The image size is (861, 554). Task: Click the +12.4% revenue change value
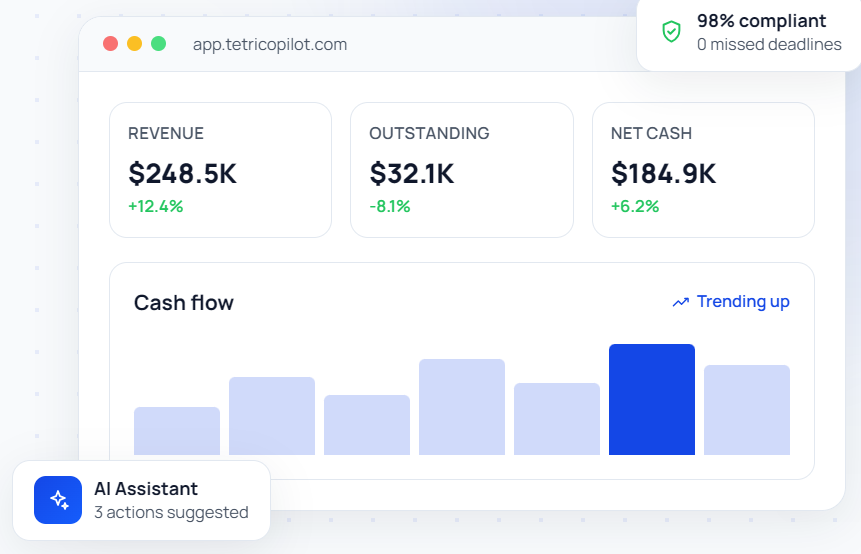coord(155,206)
